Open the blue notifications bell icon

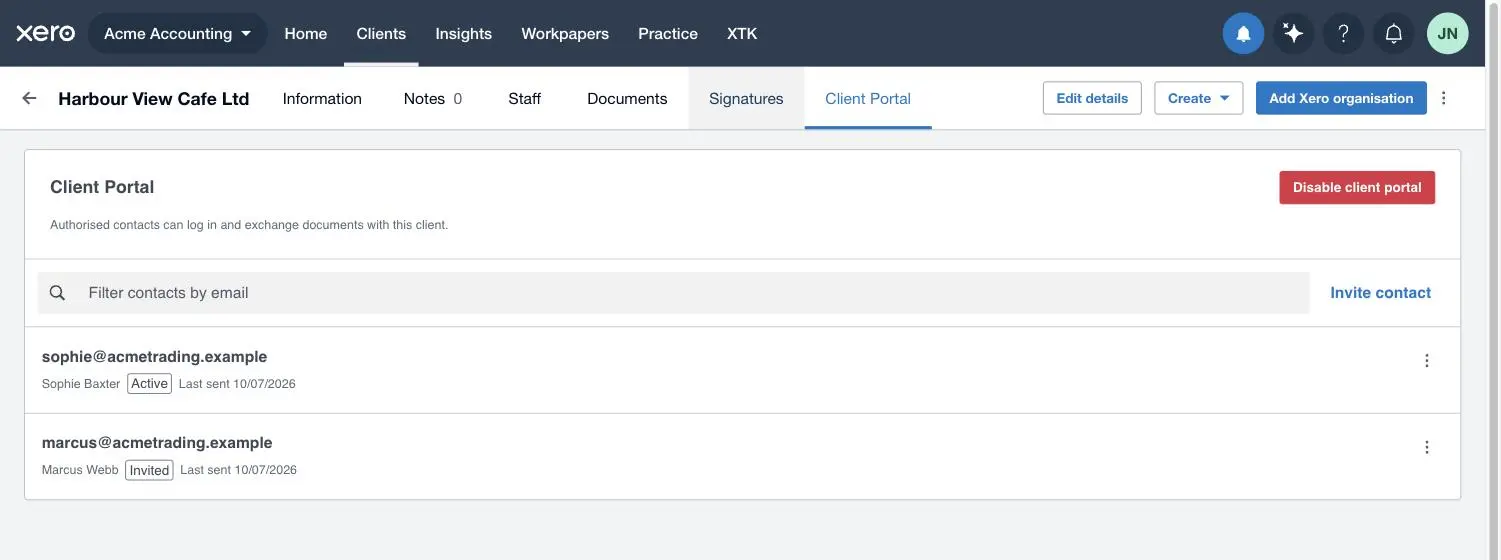click(x=1243, y=33)
